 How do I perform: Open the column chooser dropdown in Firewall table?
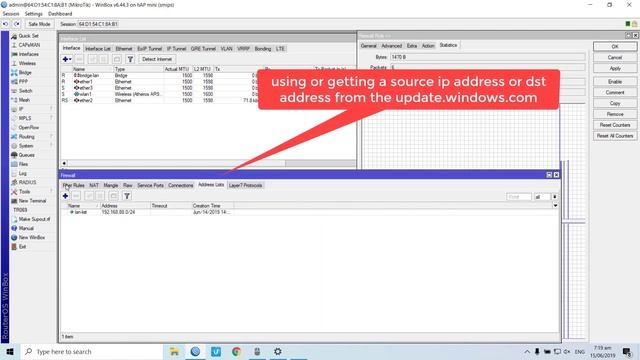tap(556, 206)
